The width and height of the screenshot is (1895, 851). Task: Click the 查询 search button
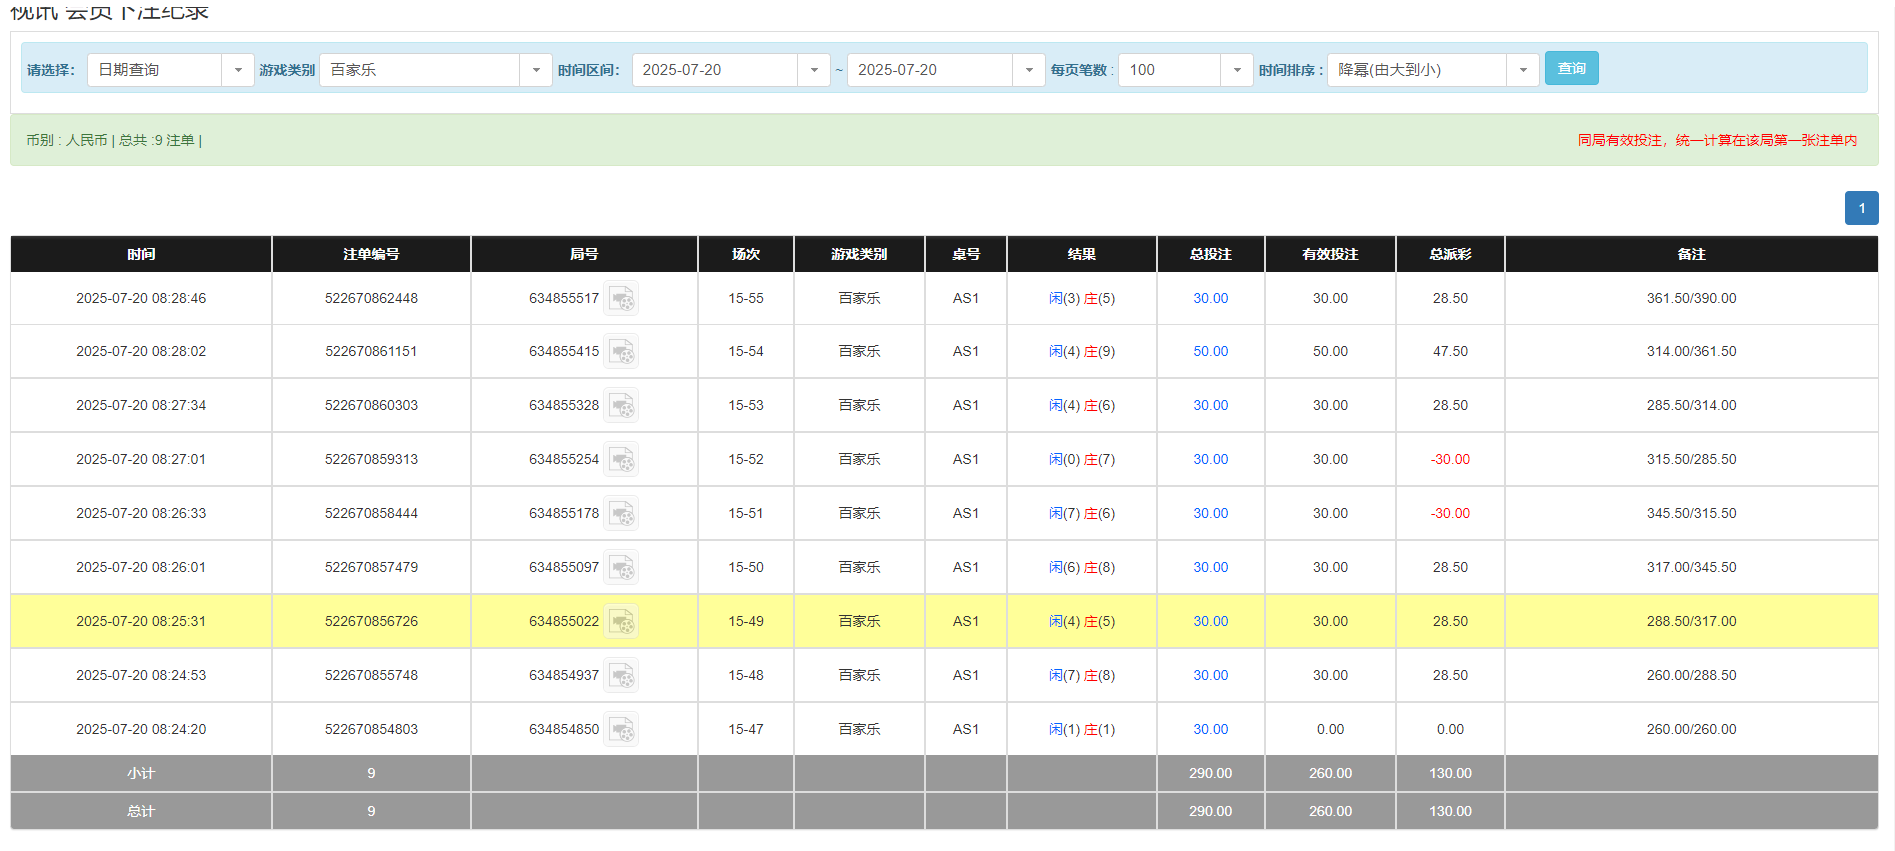1571,68
